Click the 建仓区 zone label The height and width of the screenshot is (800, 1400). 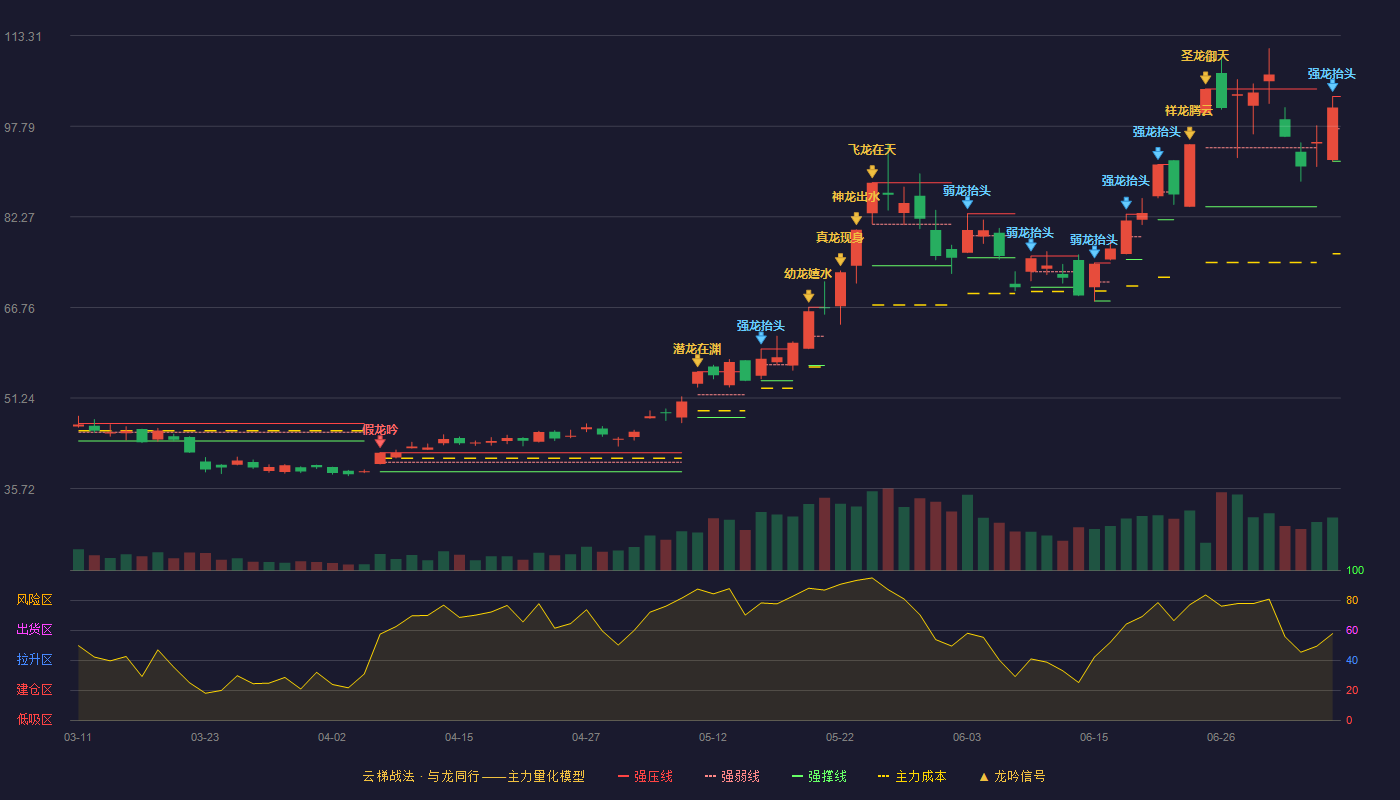(35, 690)
